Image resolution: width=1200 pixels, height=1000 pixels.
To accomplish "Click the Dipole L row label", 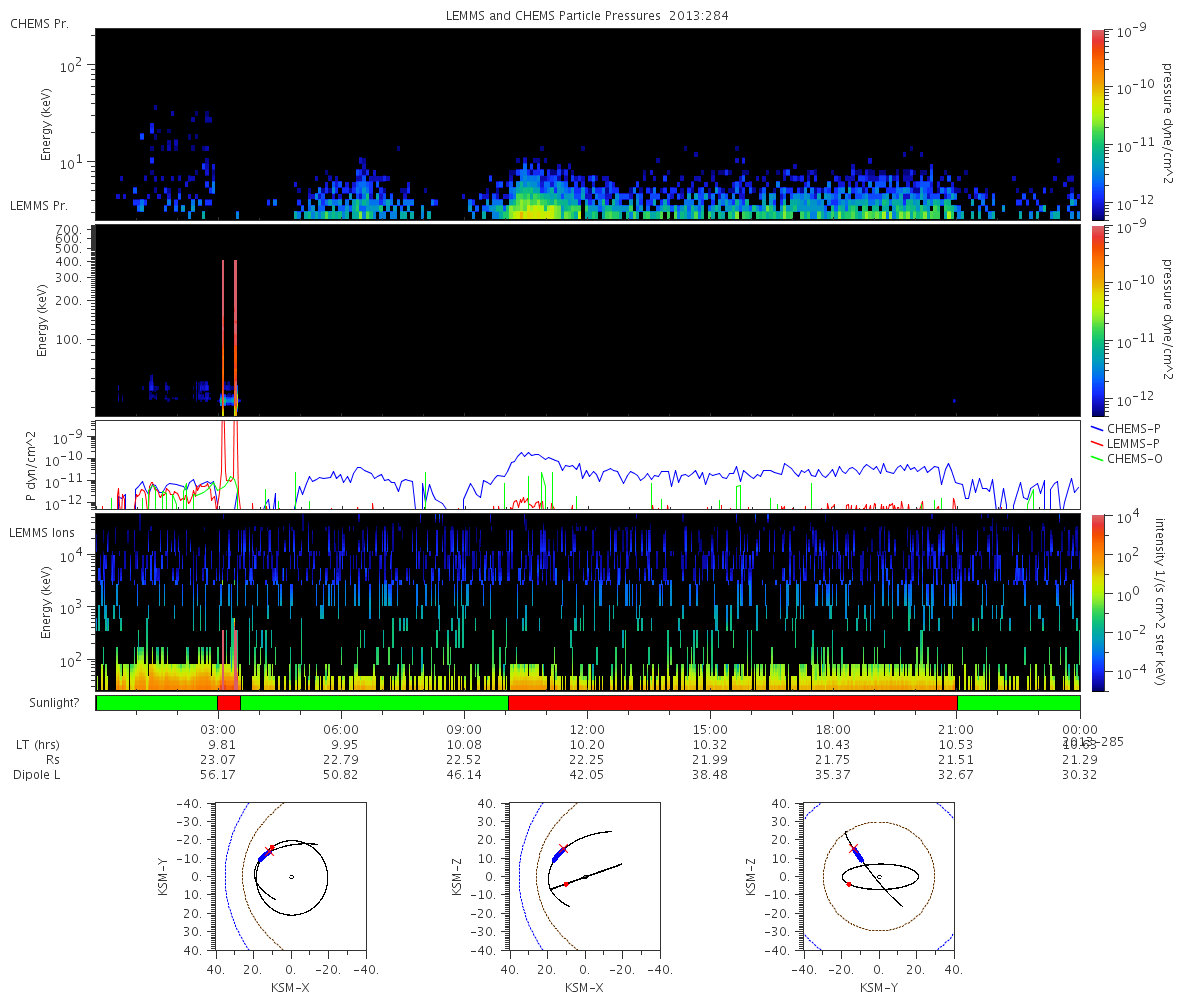I will pyautogui.click(x=41, y=775).
